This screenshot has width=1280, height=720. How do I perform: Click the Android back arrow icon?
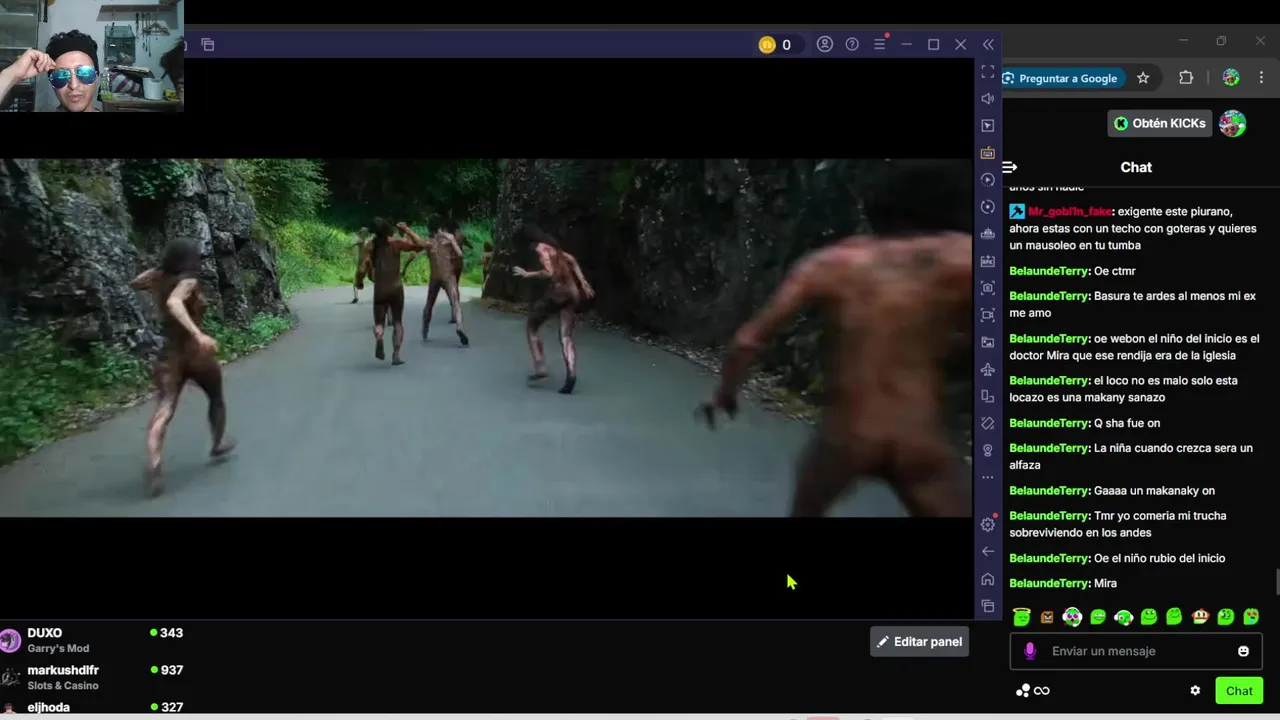tap(988, 551)
